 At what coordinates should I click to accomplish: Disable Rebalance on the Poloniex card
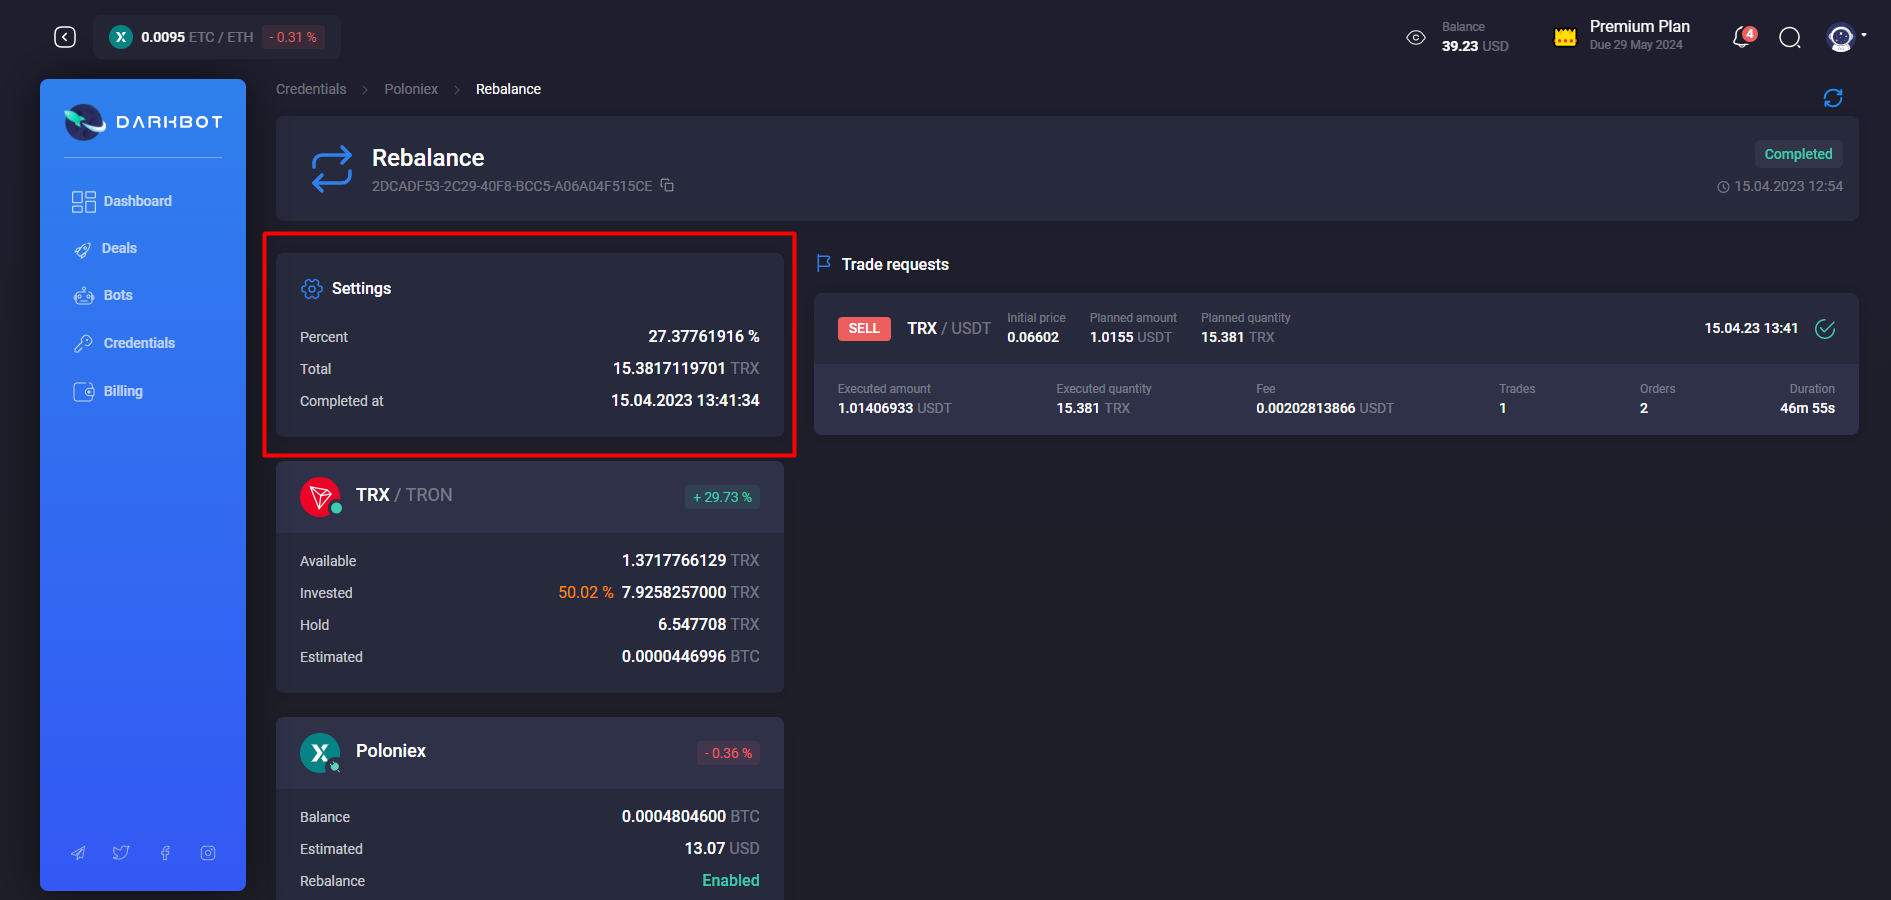730,880
